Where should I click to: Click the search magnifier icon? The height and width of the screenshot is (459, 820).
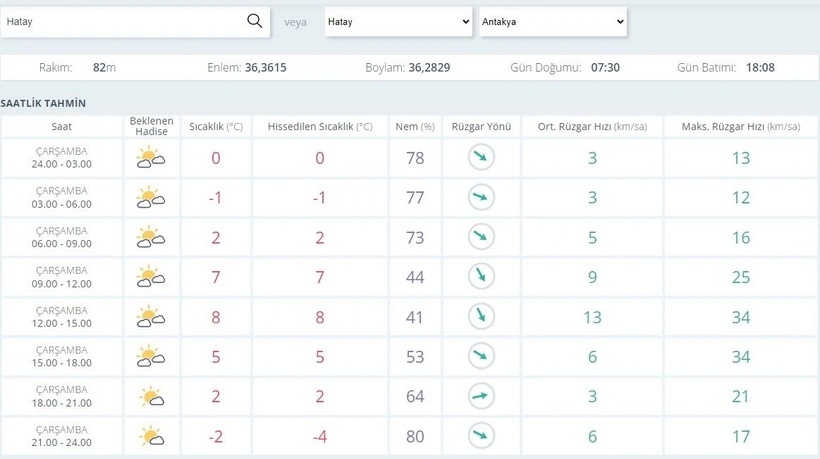[x=254, y=21]
